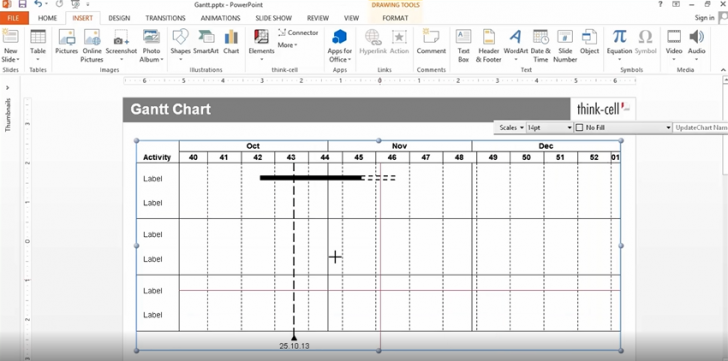
Task: Open Header & Footer
Action: [488, 45]
